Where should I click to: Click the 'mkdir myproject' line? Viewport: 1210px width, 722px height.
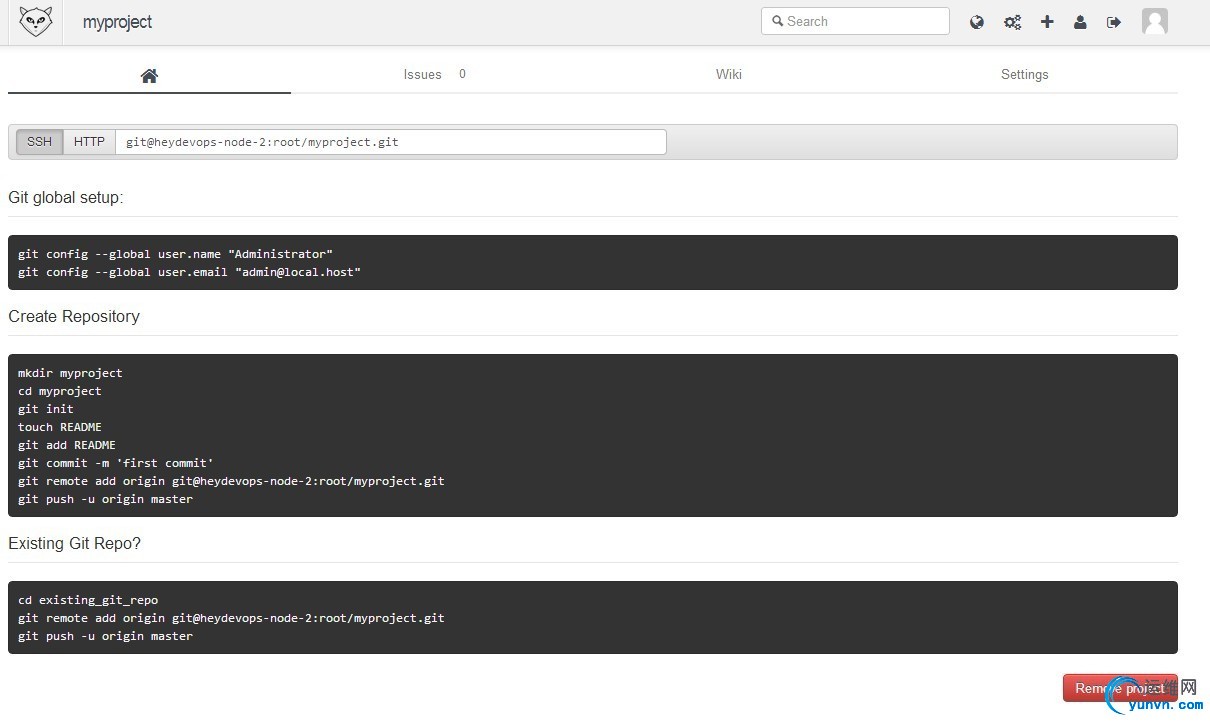click(x=70, y=373)
